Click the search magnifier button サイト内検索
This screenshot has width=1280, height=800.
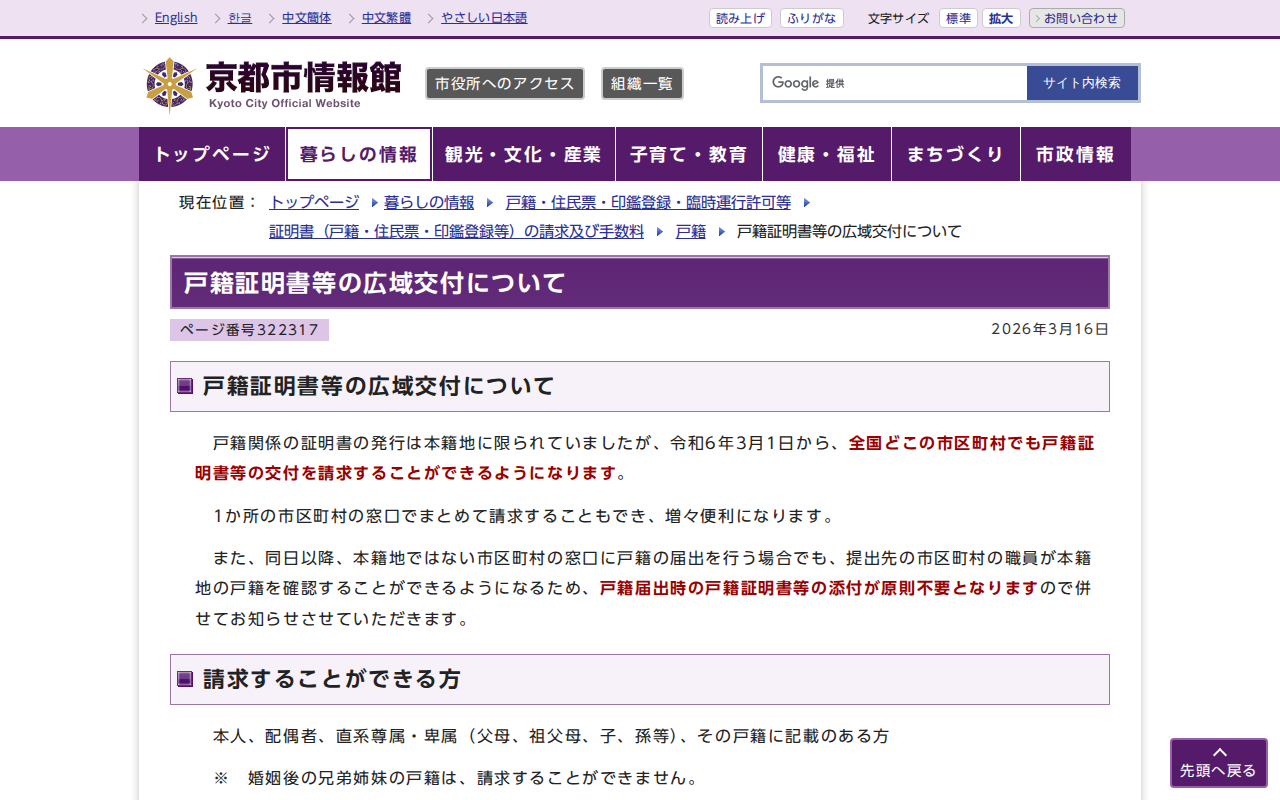[1082, 83]
